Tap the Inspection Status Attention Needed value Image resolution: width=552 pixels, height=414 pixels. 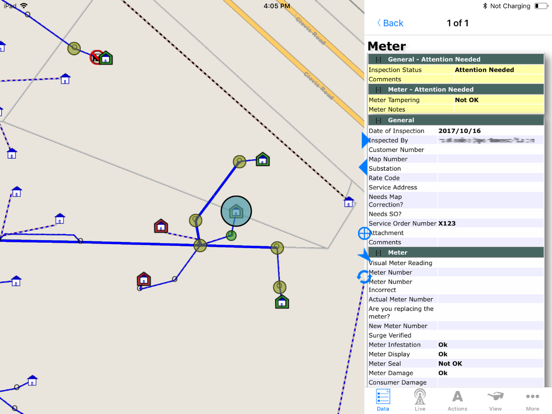[484, 70]
